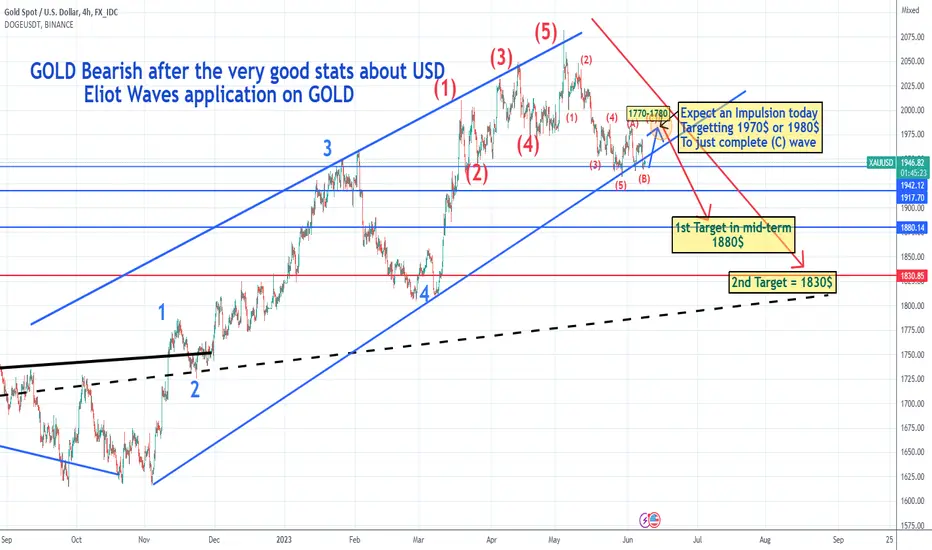Click the 1775.00 price scale value
The height and width of the screenshot is (550, 932).
[x=912, y=330]
